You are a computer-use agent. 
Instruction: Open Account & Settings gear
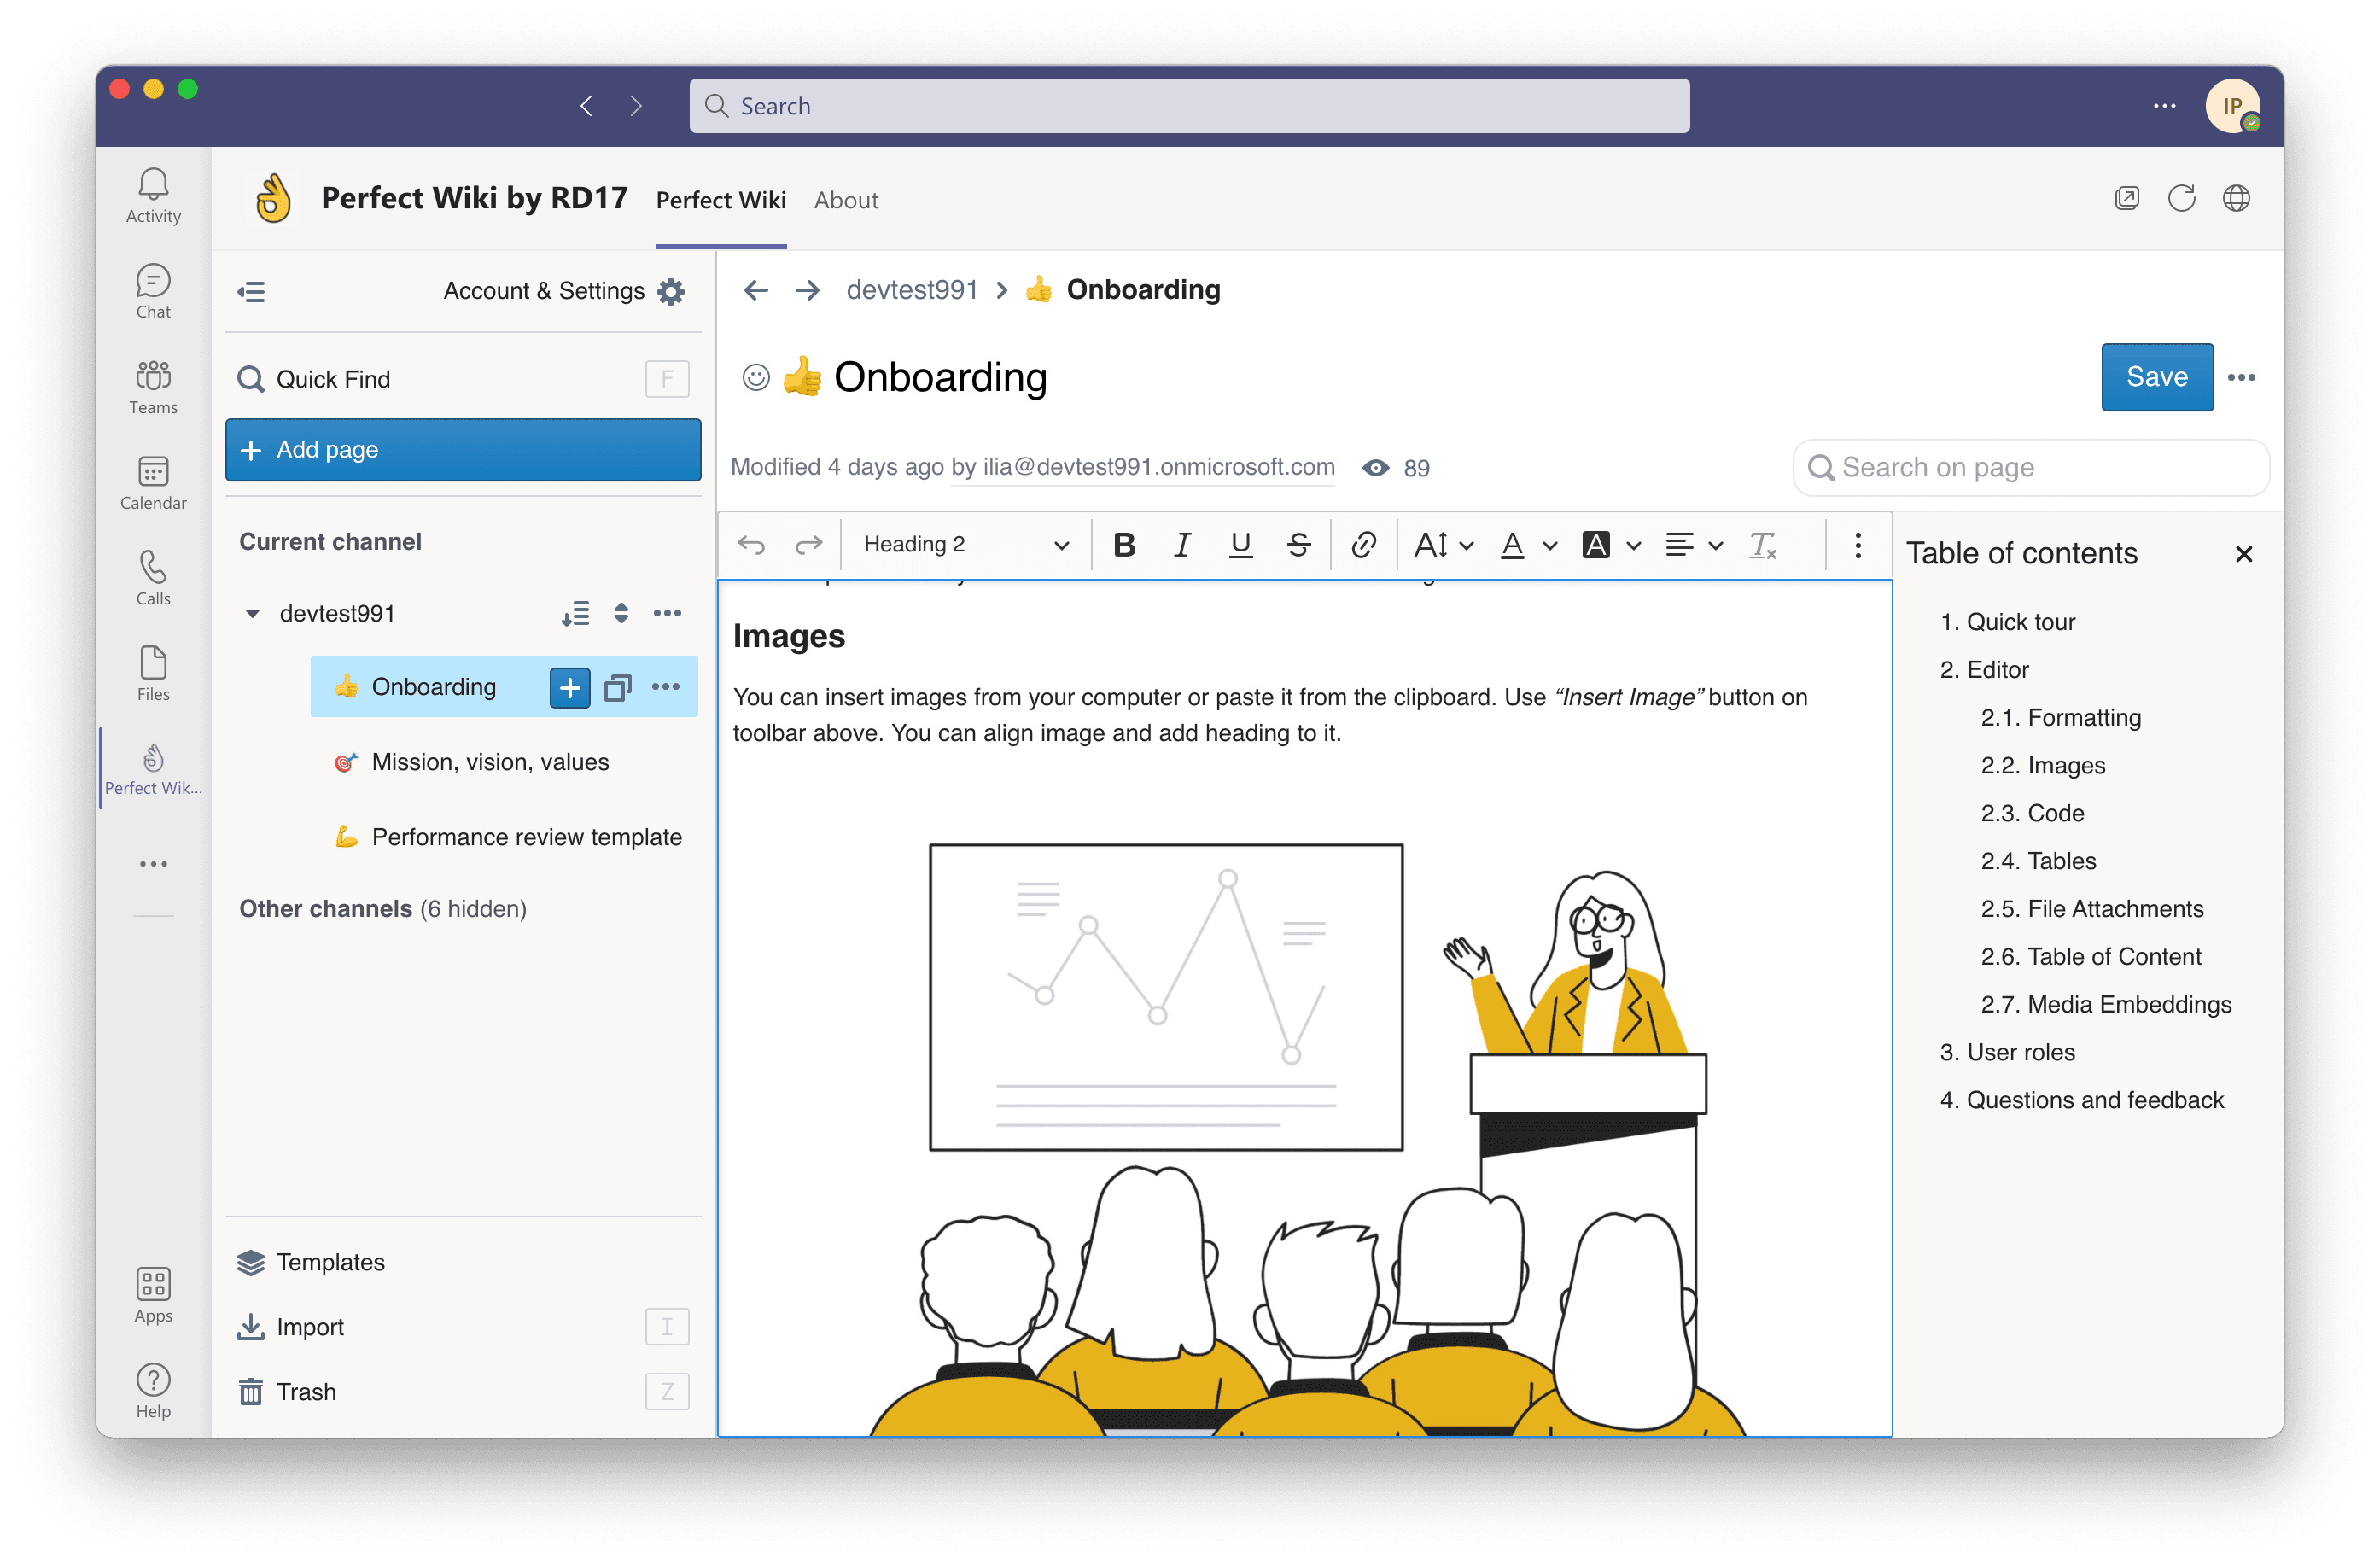[671, 291]
